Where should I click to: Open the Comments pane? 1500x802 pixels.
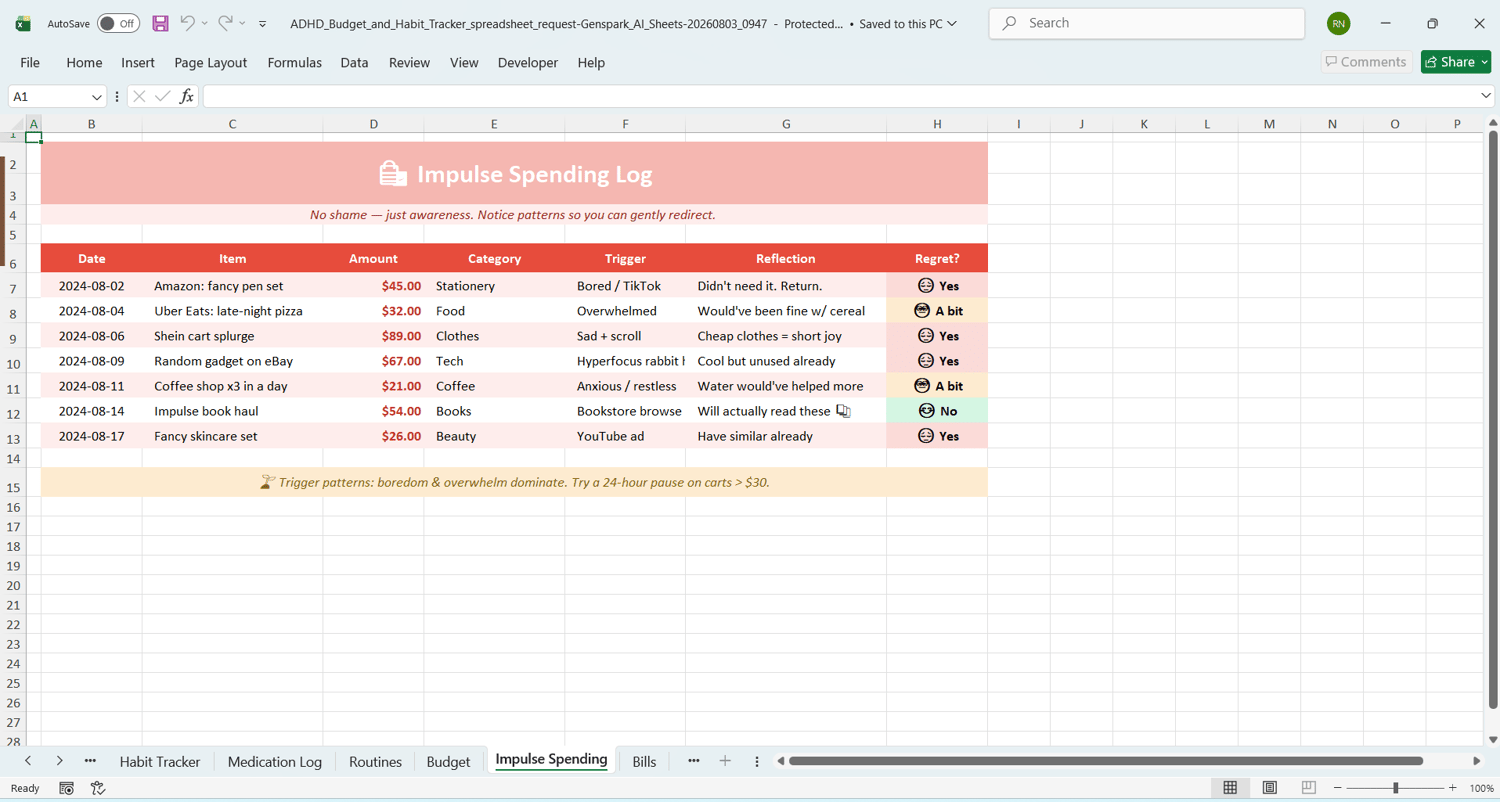tap(1366, 62)
